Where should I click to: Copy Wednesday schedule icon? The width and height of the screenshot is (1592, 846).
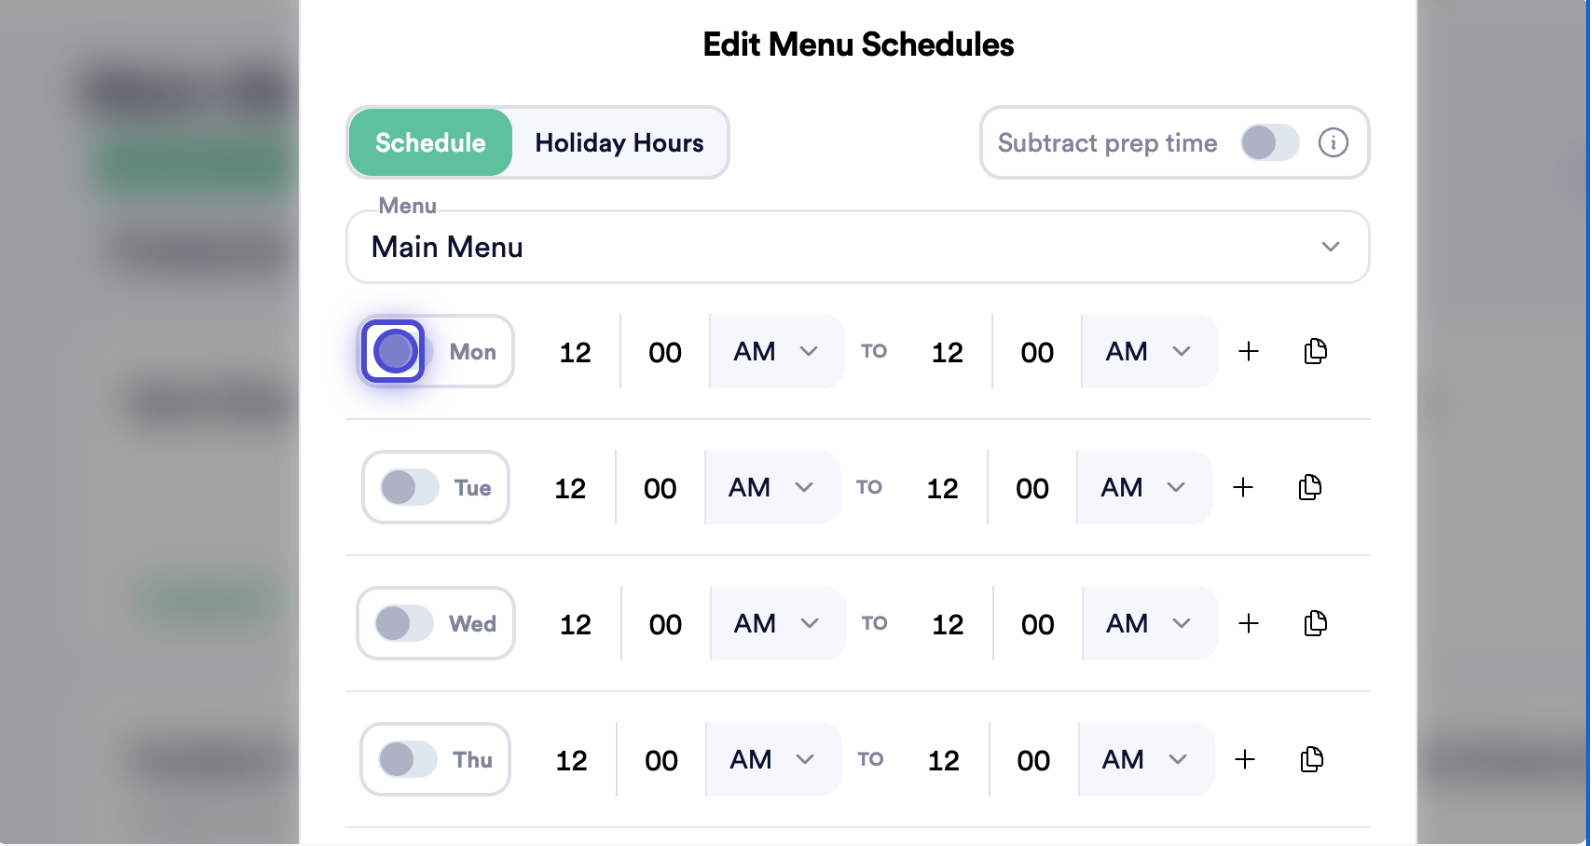(x=1316, y=624)
